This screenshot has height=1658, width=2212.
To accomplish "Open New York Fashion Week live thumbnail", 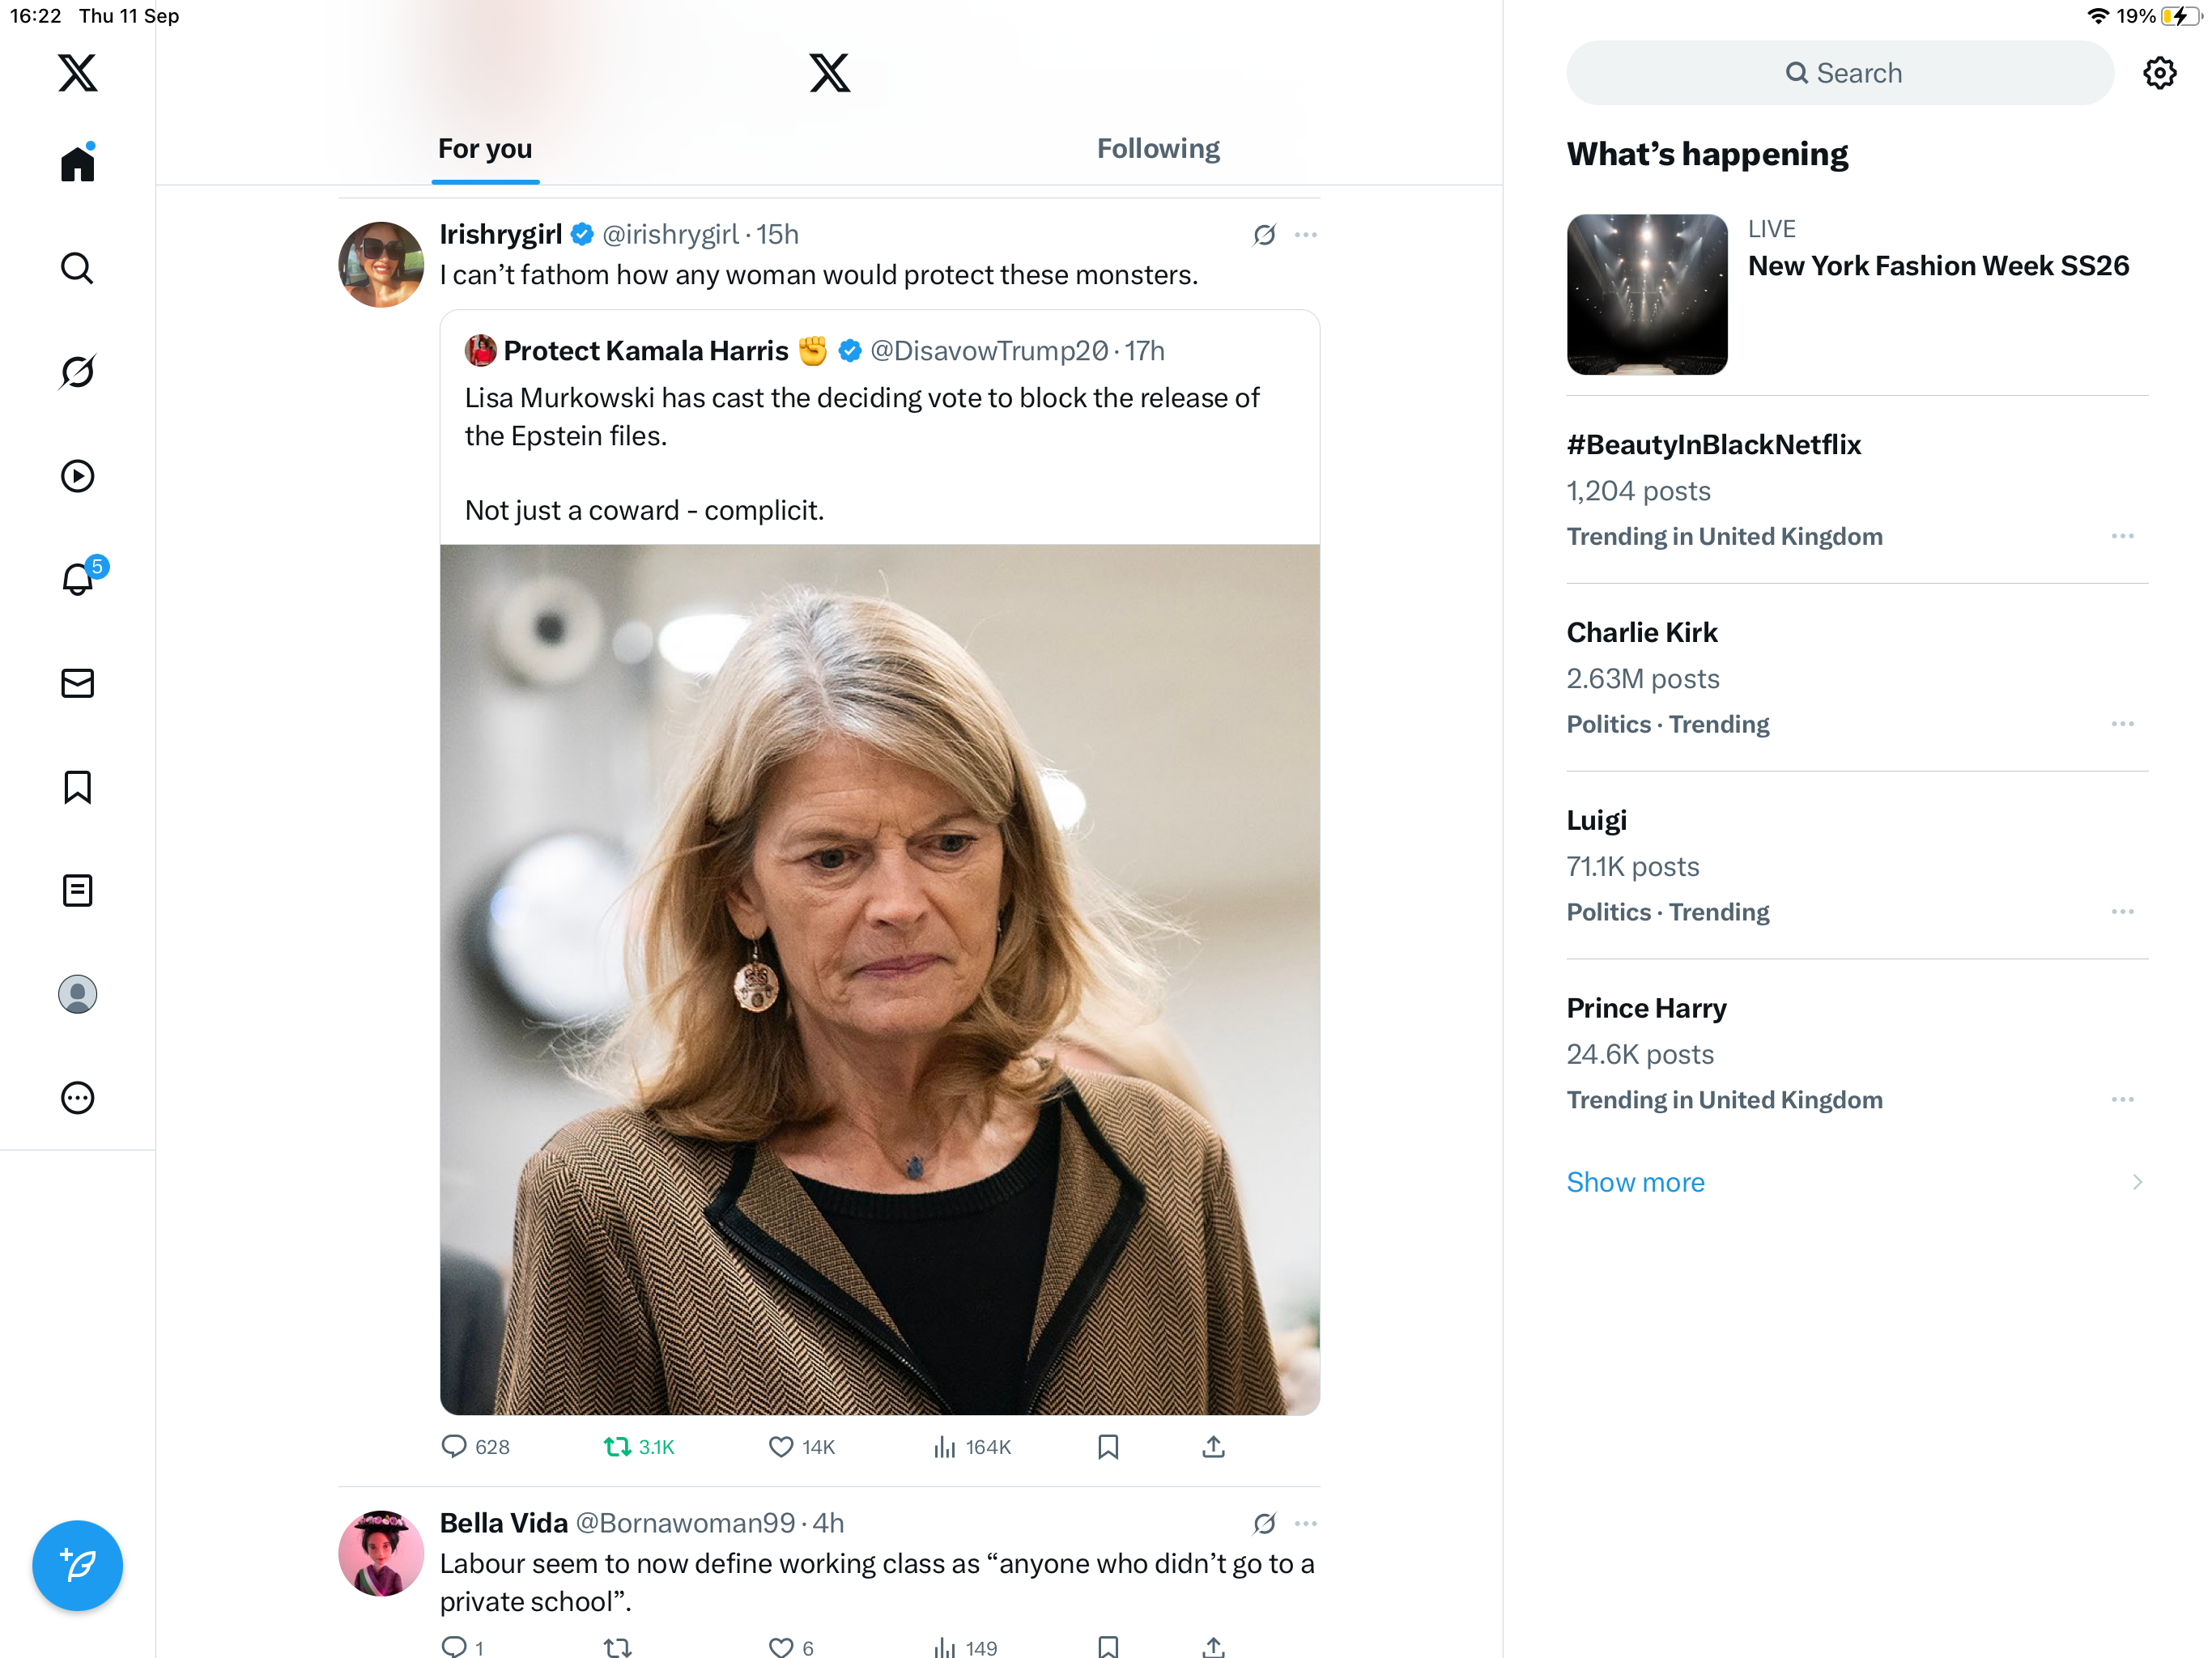I will click(x=1647, y=295).
